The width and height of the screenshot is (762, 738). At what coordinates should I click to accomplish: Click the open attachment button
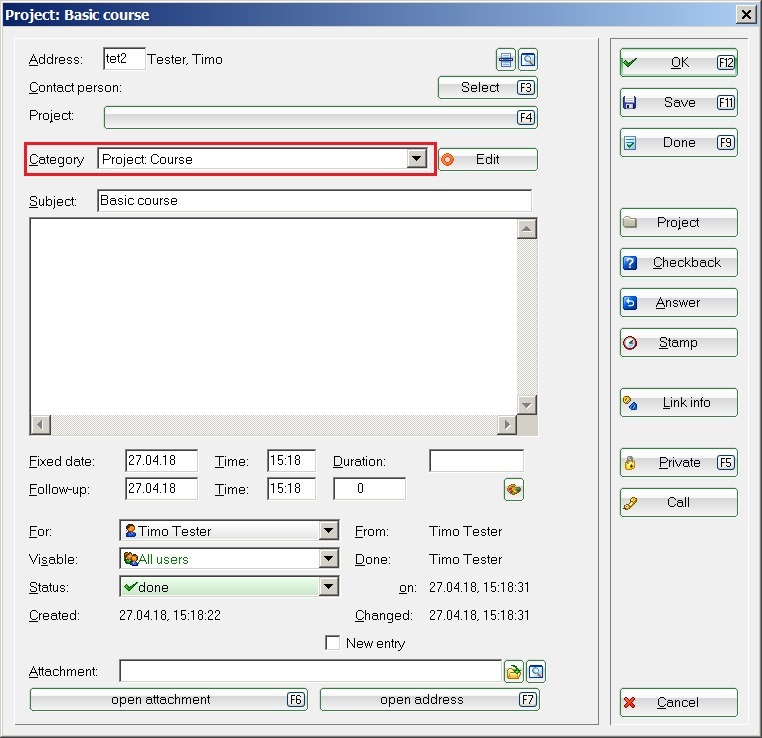click(x=168, y=700)
